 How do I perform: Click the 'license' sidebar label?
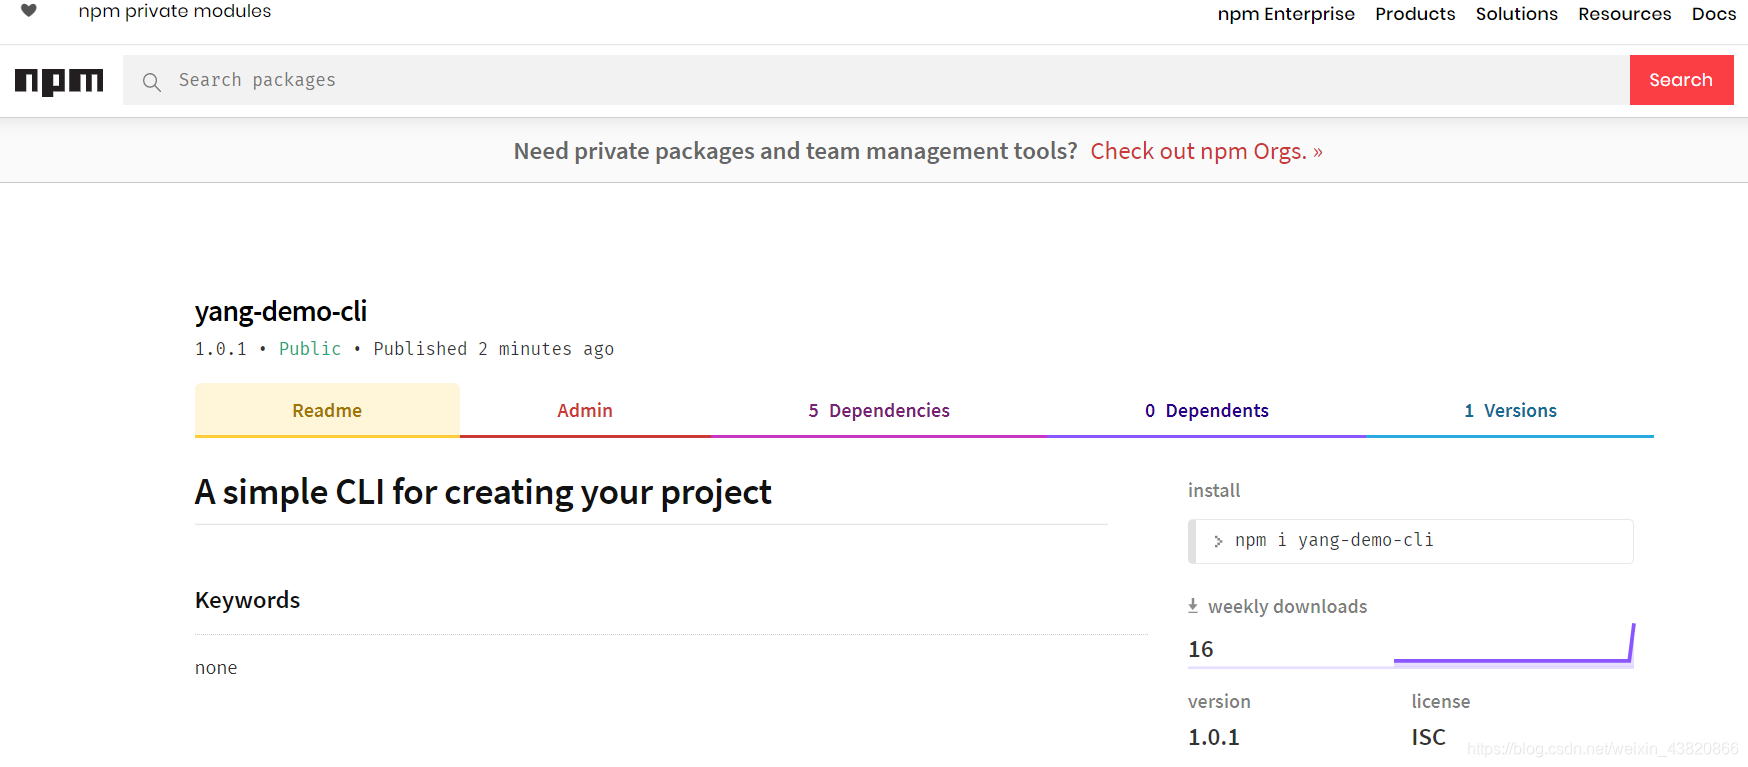point(1441,701)
